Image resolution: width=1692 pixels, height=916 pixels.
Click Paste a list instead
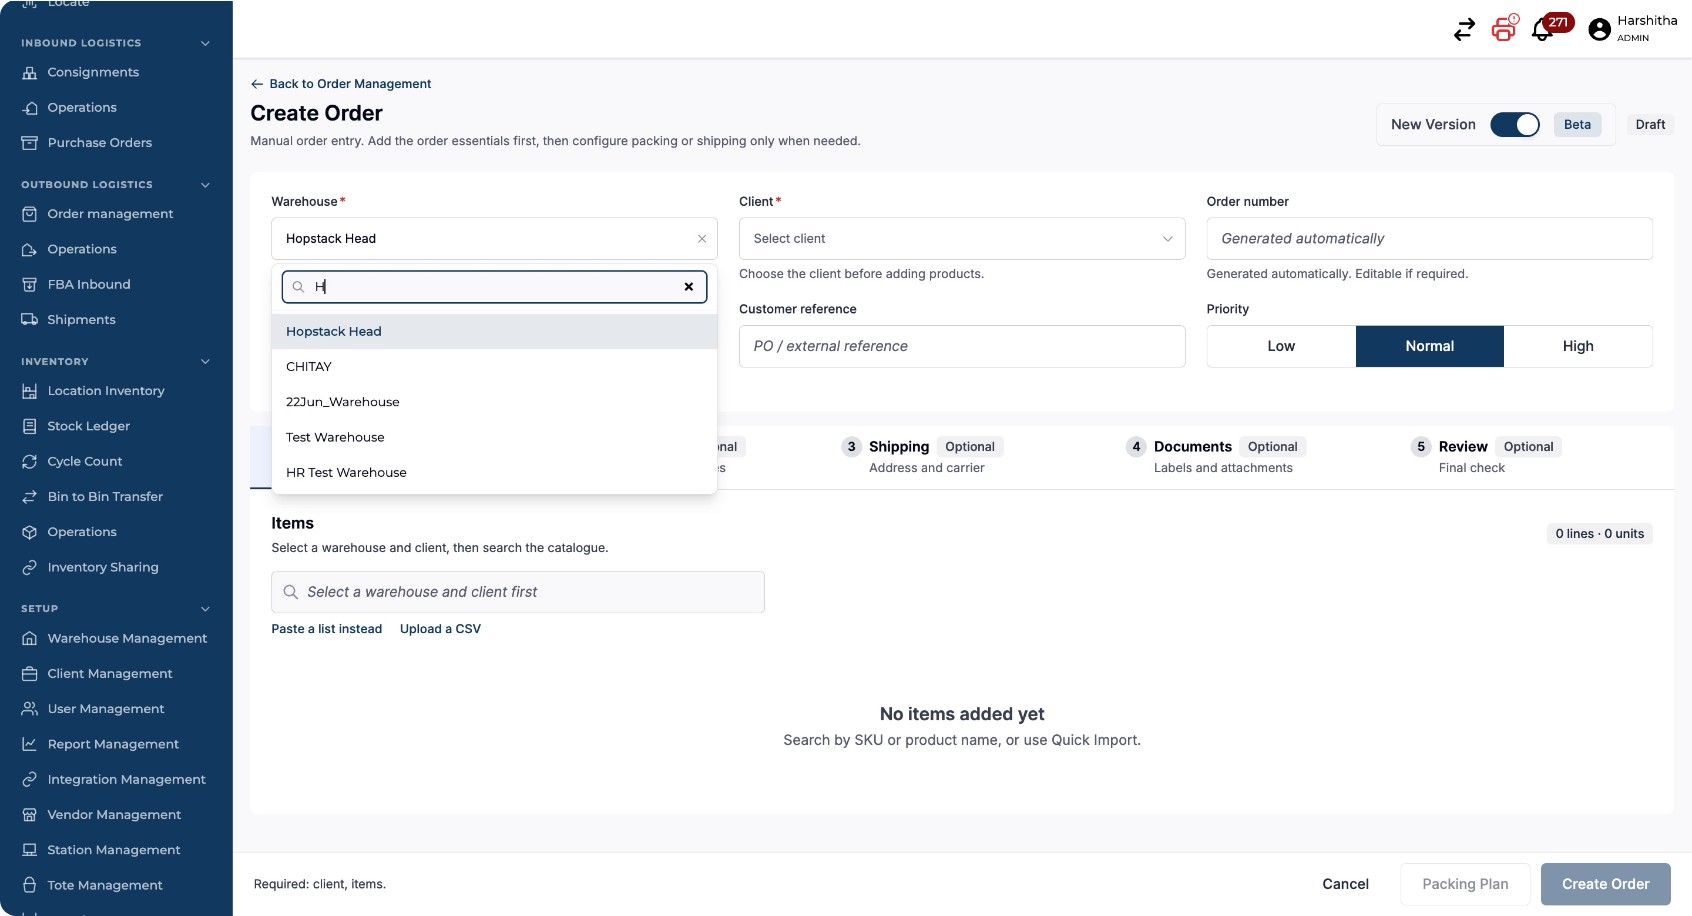(x=327, y=629)
